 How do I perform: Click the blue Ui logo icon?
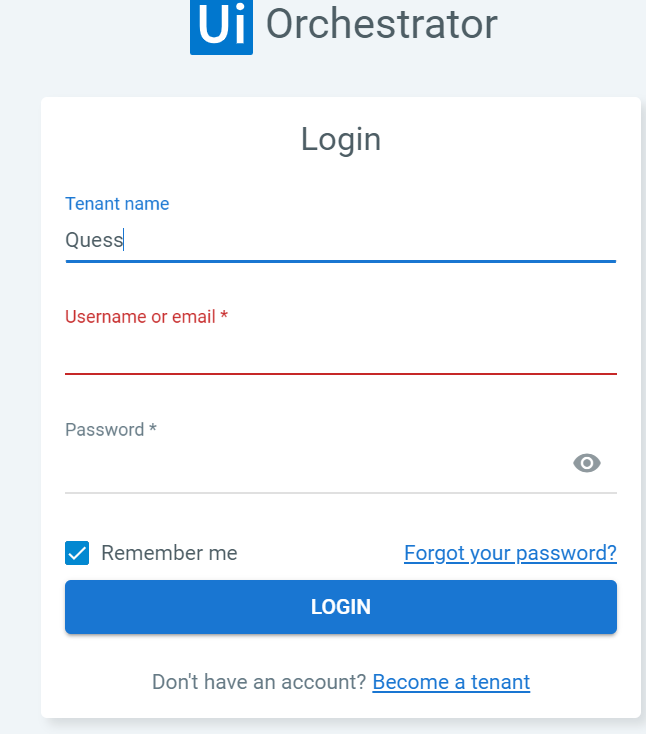(x=221, y=26)
